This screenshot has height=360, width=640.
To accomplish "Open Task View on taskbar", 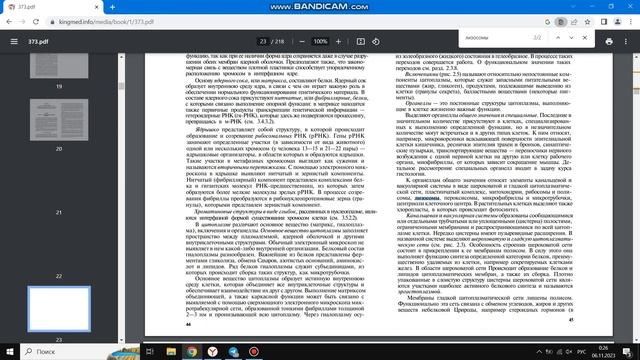I will tap(150, 351).
